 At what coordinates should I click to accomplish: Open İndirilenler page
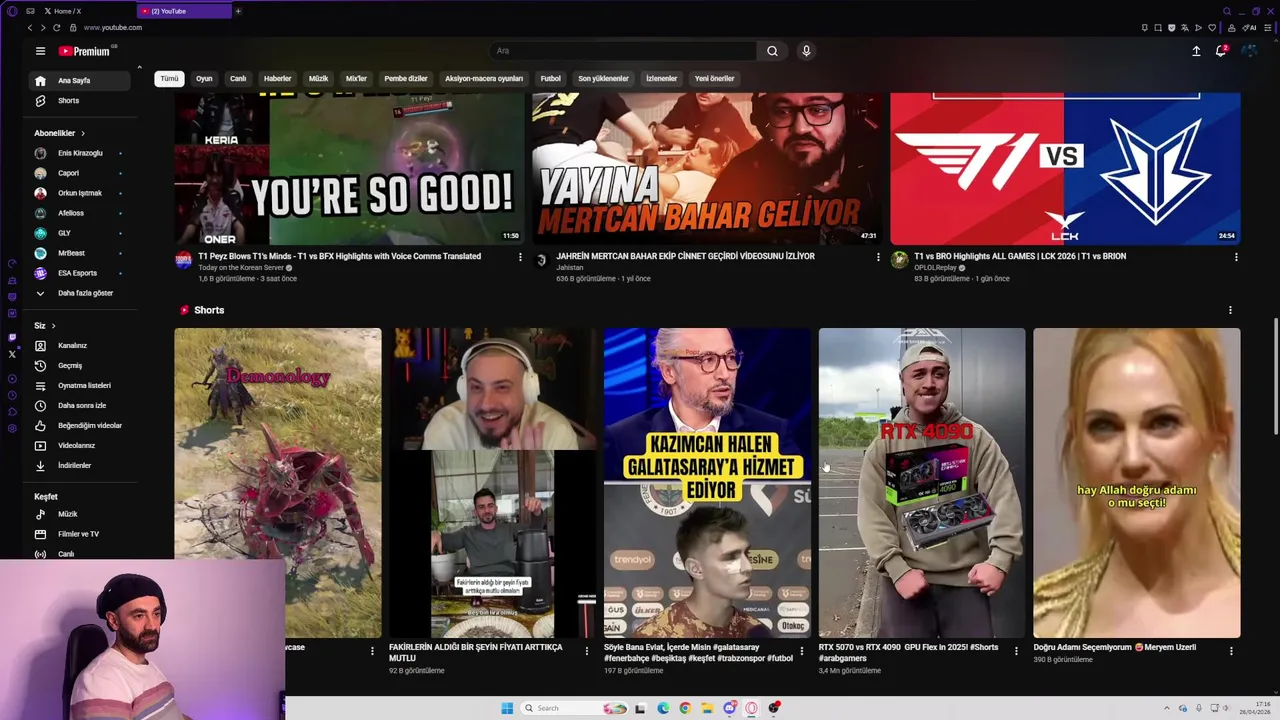(81, 466)
